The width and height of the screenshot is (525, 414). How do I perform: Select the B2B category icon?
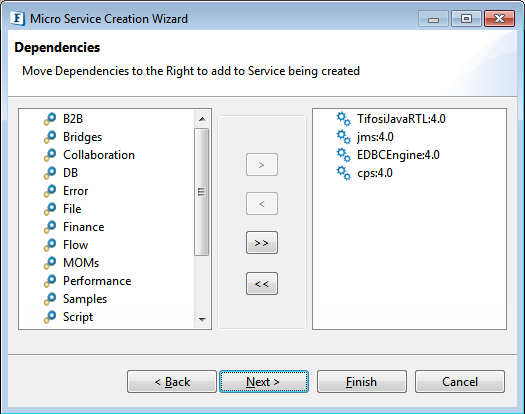[50, 119]
